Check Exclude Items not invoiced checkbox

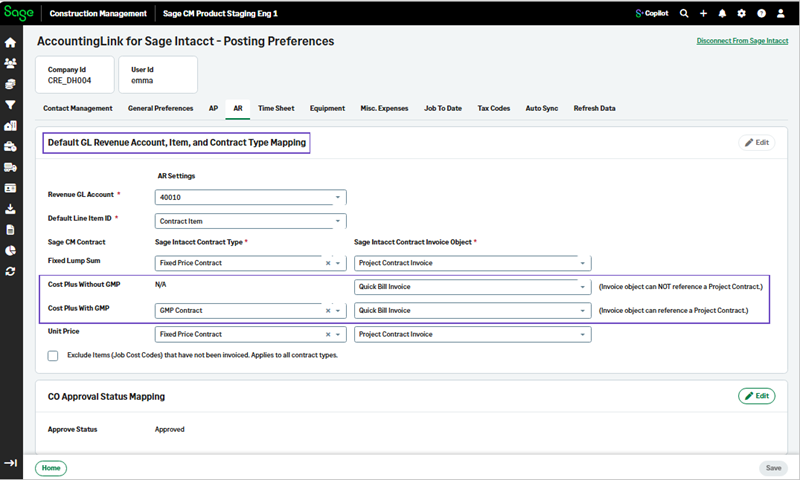[53, 356]
